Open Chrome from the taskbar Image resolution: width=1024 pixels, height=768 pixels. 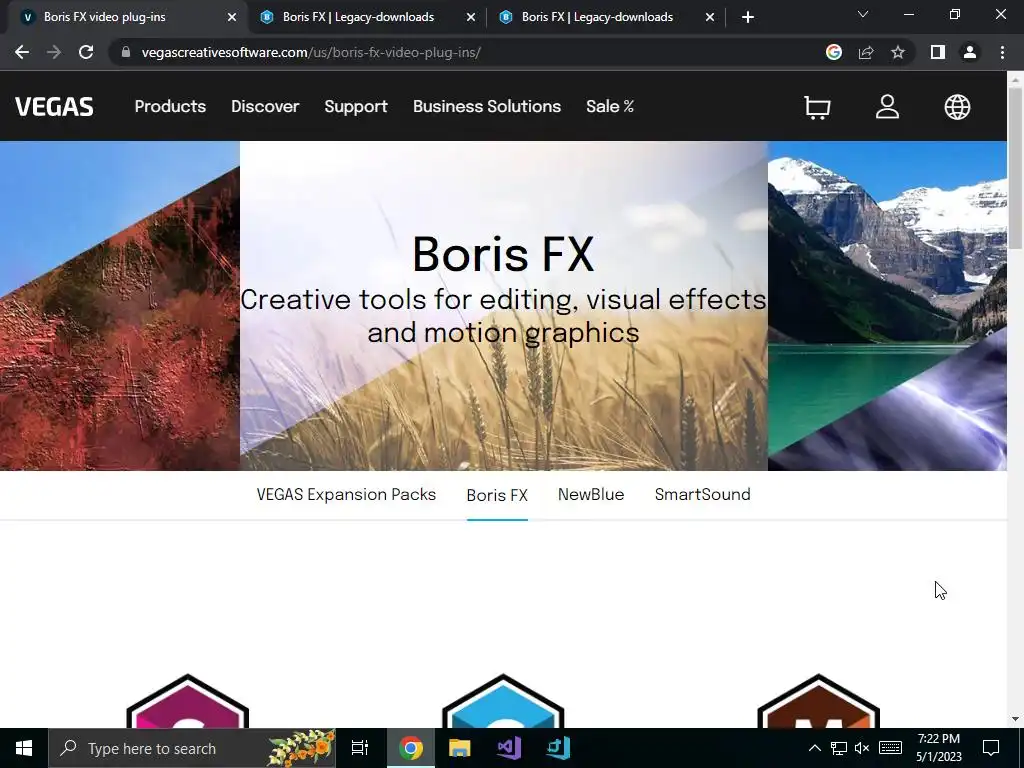(x=411, y=748)
